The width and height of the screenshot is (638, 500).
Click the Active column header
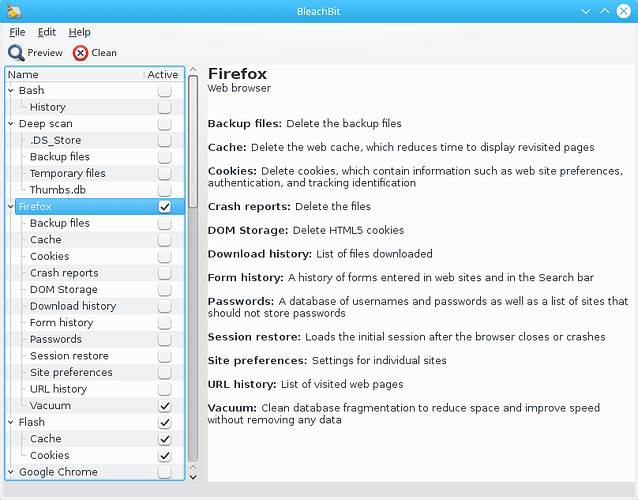coord(162,74)
